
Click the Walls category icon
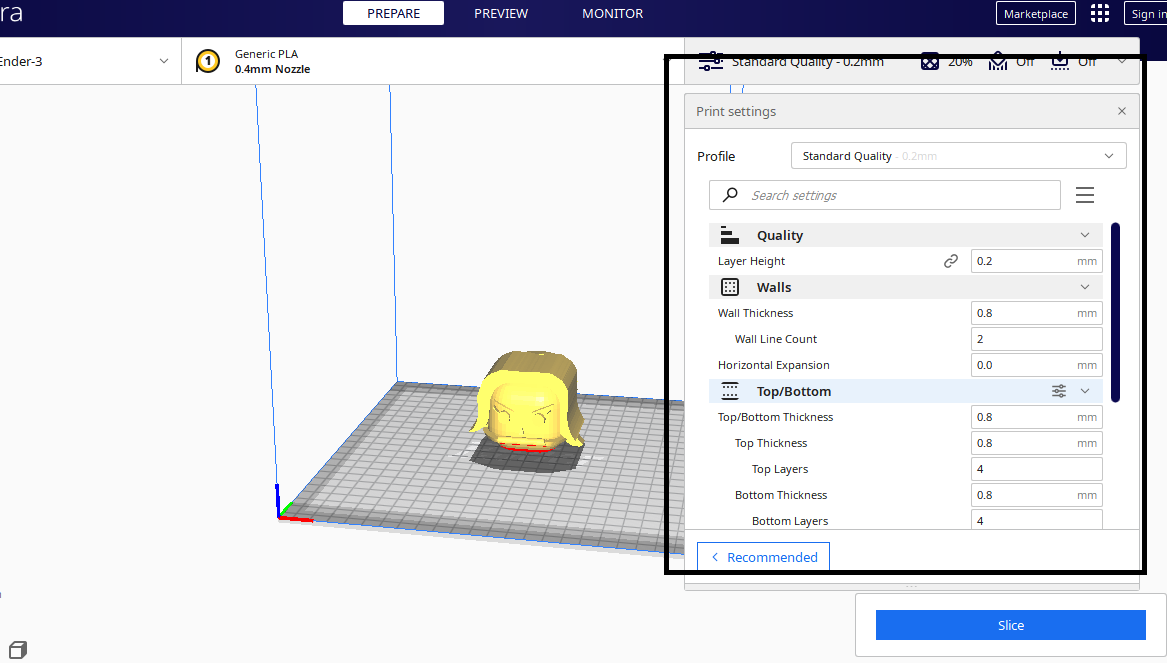click(729, 287)
